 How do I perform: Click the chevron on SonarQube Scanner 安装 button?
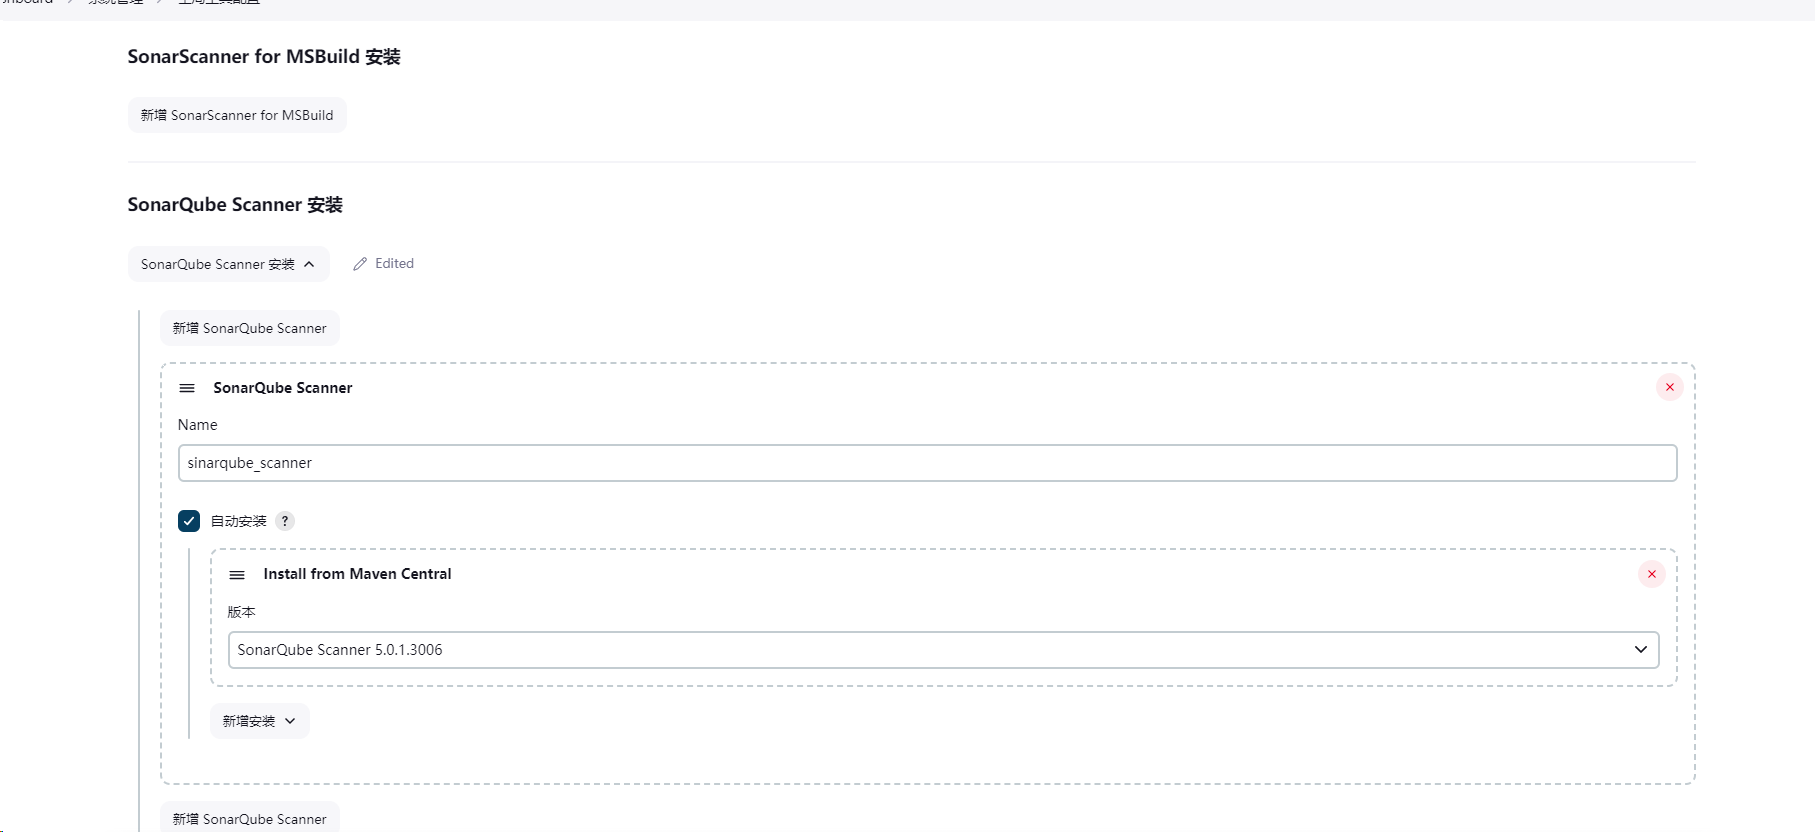[309, 264]
